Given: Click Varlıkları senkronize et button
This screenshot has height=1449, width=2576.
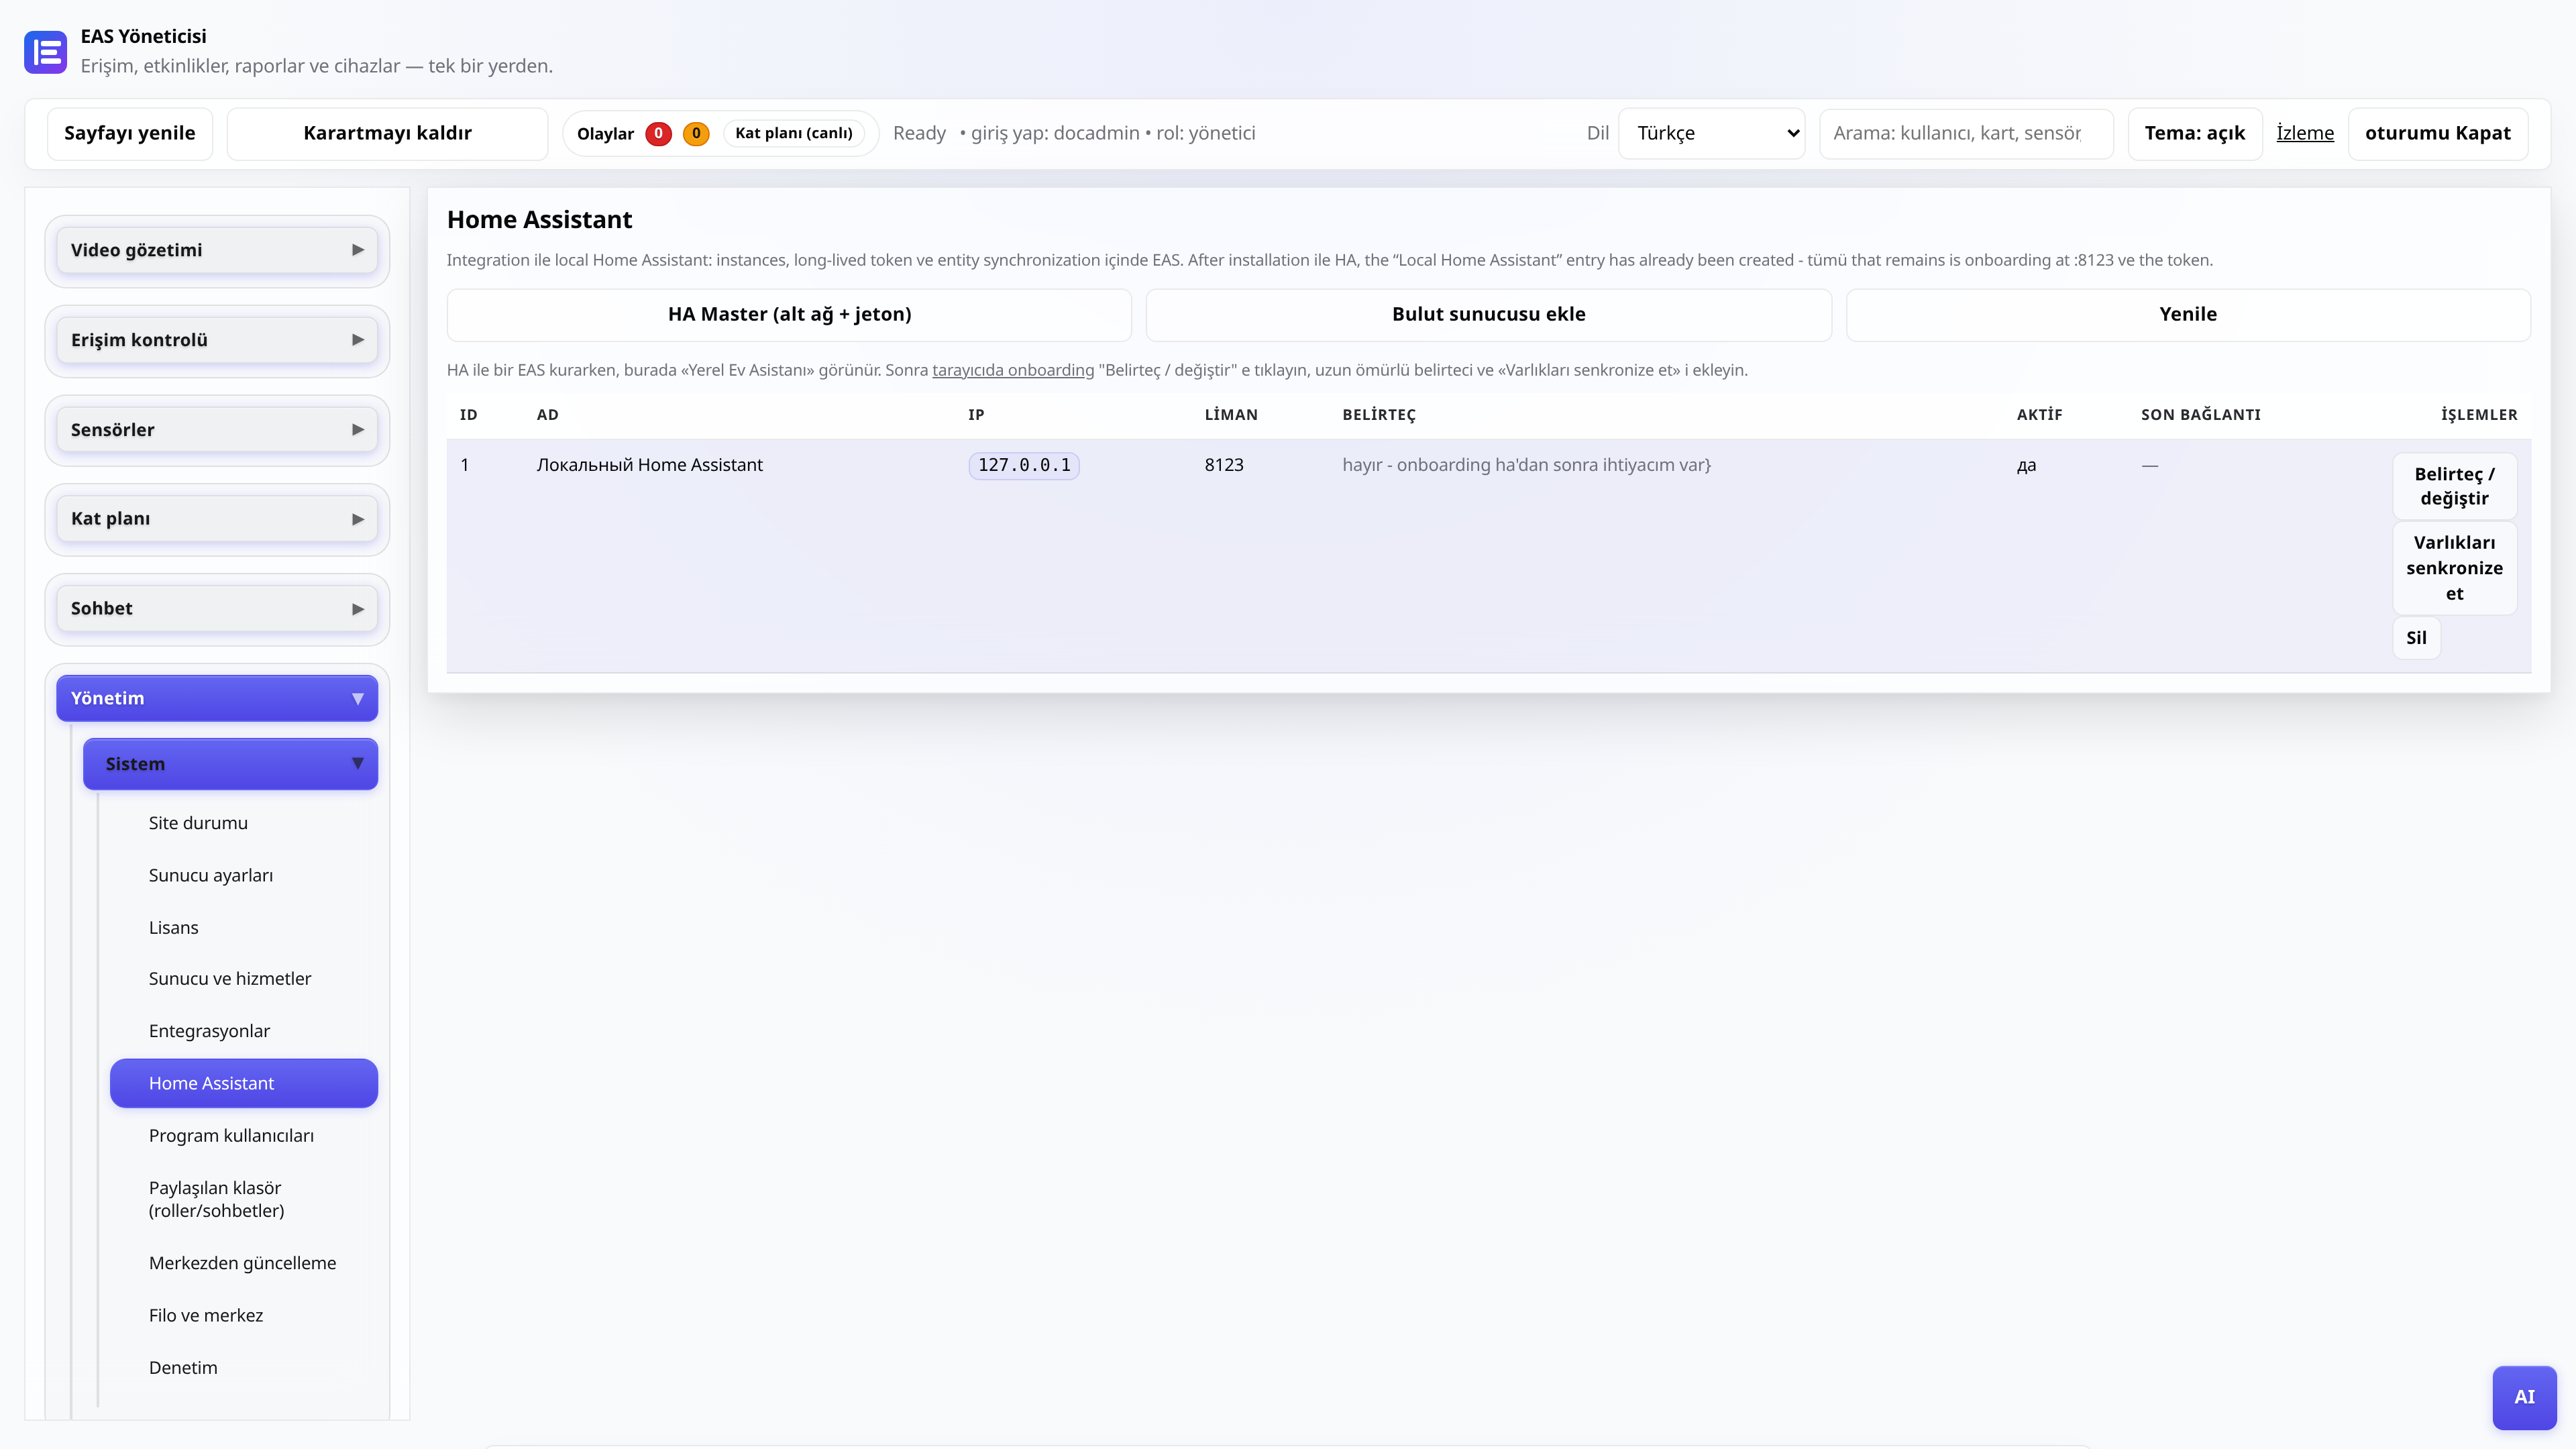Looking at the screenshot, I should [x=2454, y=568].
